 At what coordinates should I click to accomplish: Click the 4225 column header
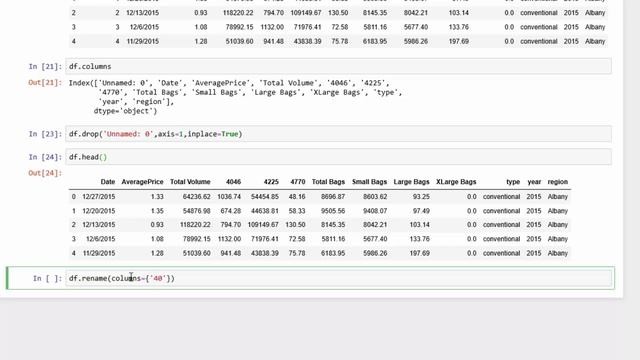click(x=271, y=182)
